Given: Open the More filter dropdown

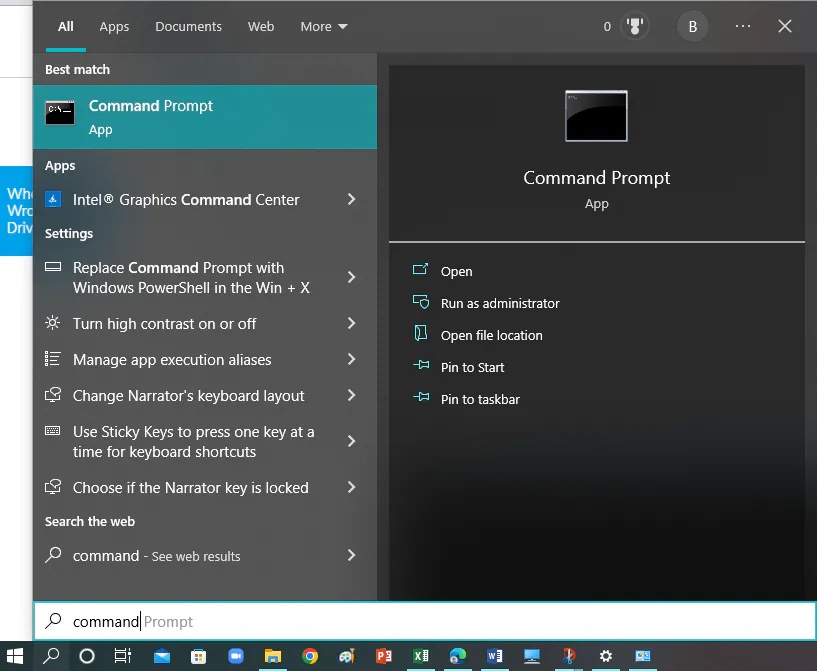Looking at the screenshot, I should pos(322,26).
